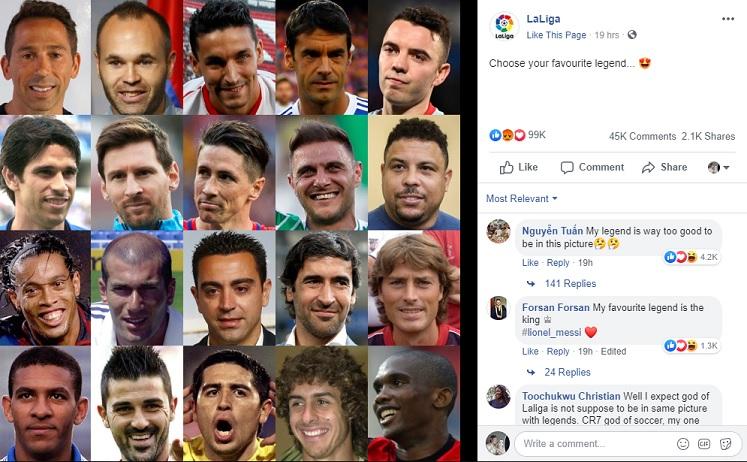Click the LaLiga page logo

tap(504, 26)
